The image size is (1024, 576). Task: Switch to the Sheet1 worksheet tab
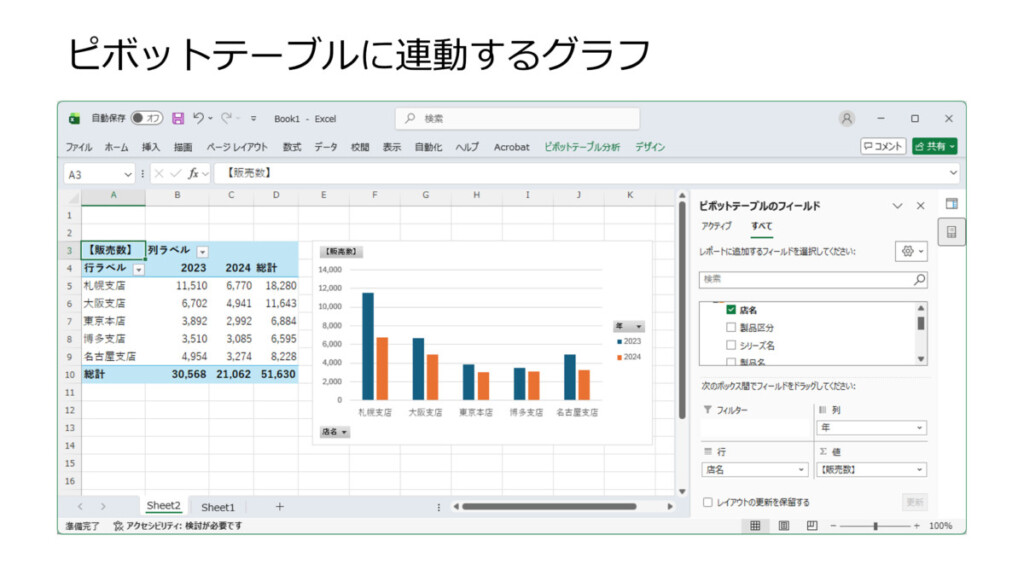pyautogui.click(x=218, y=507)
